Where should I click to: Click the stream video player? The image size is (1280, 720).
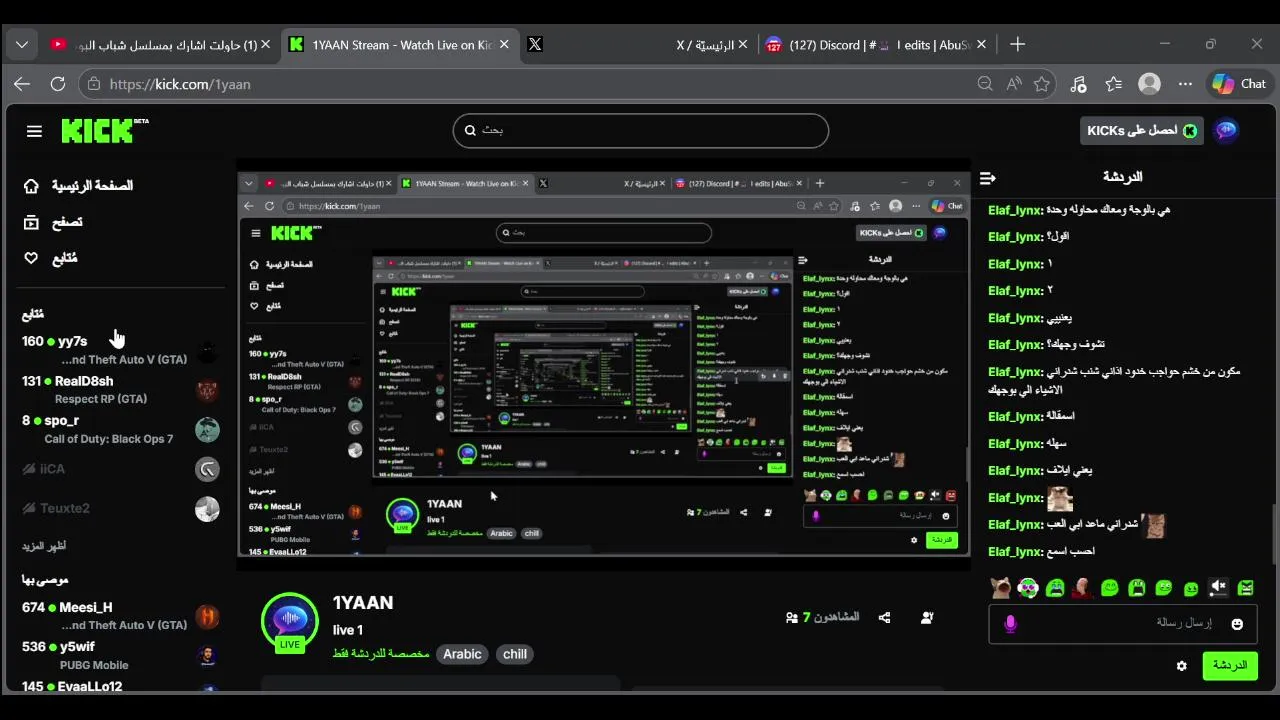click(x=603, y=365)
